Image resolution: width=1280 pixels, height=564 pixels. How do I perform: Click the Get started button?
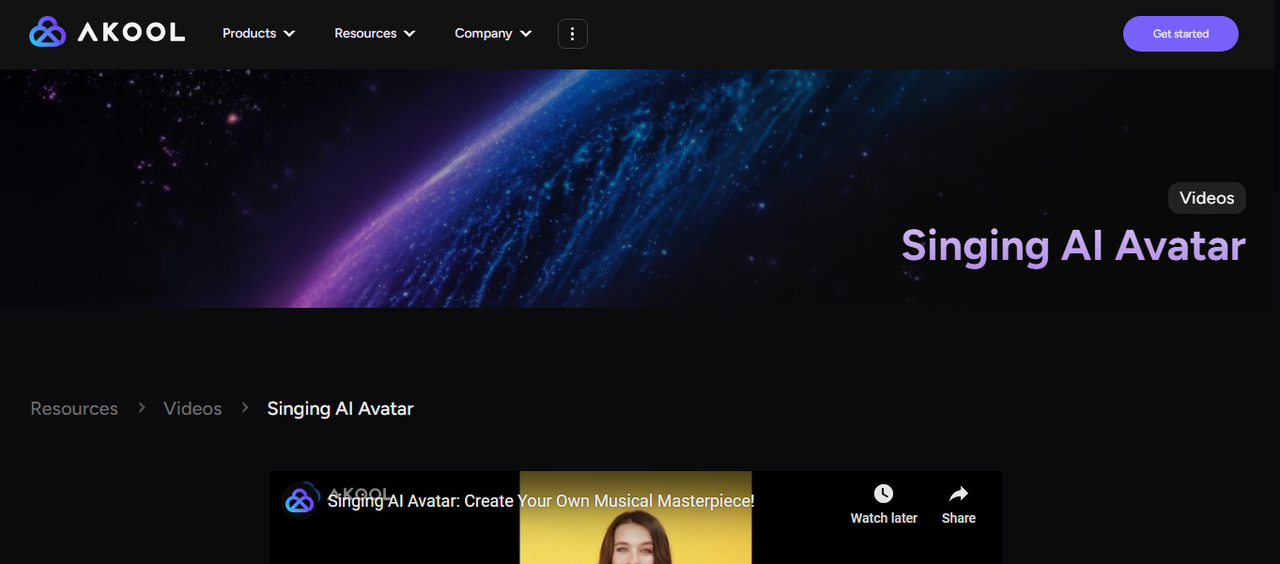[x=1180, y=34]
